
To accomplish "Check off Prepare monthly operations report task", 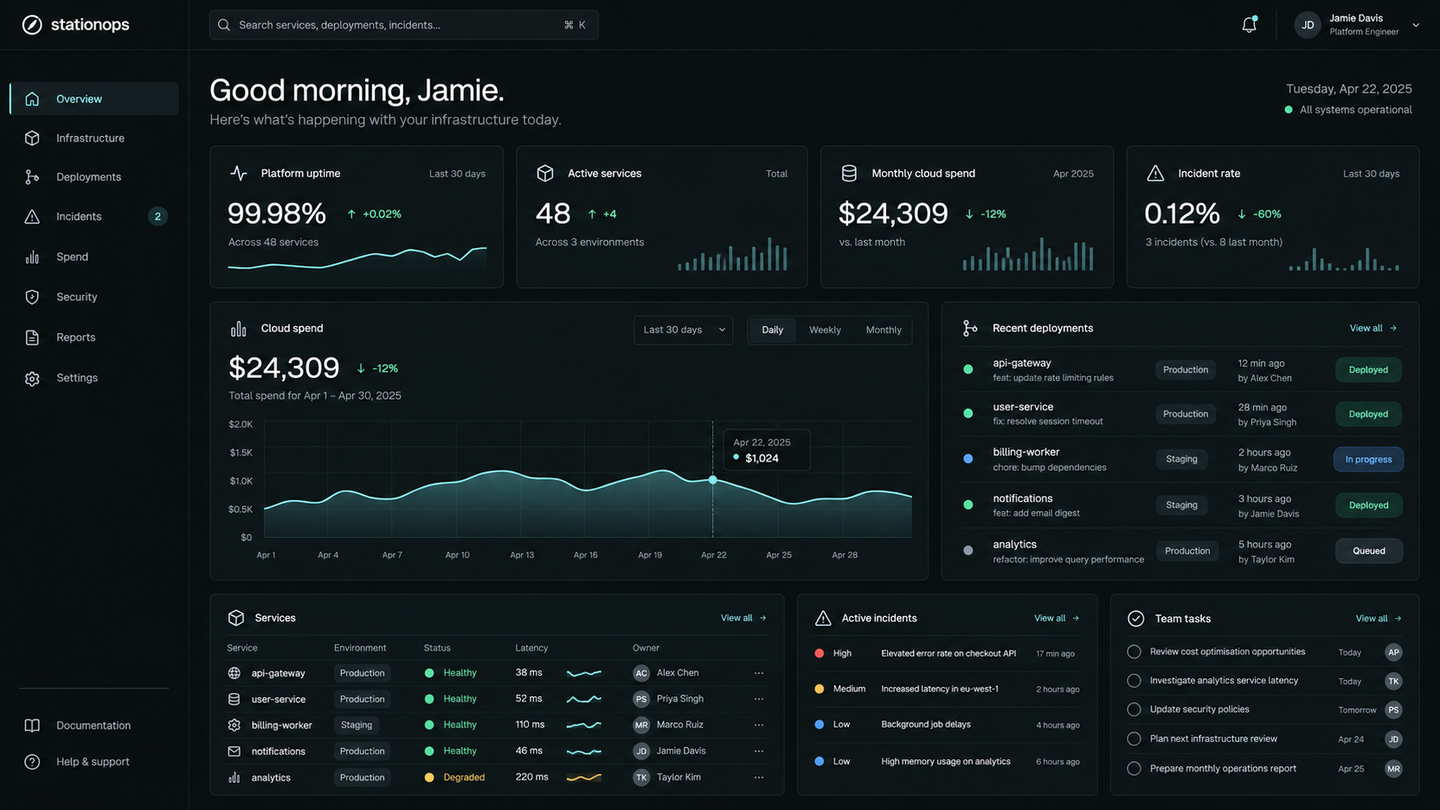I will tap(1134, 769).
